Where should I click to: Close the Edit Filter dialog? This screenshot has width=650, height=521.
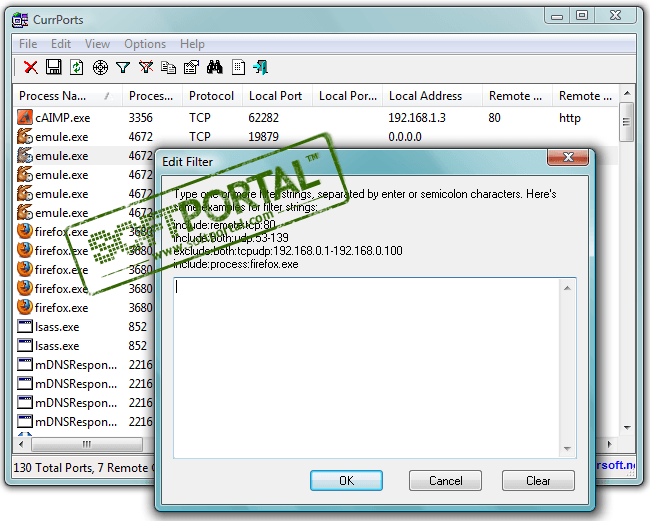point(568,157)
